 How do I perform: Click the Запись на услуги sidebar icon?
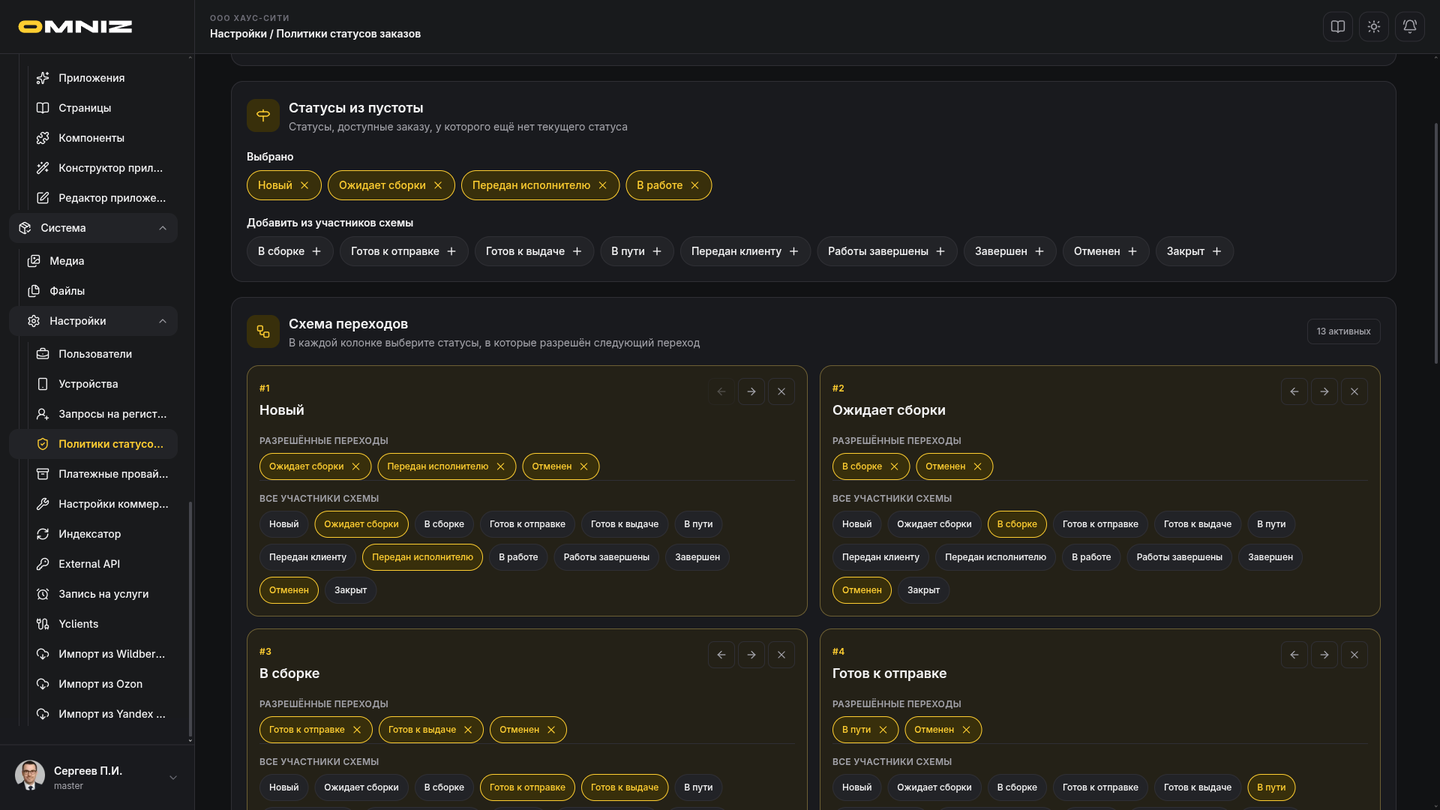(43, 594)
